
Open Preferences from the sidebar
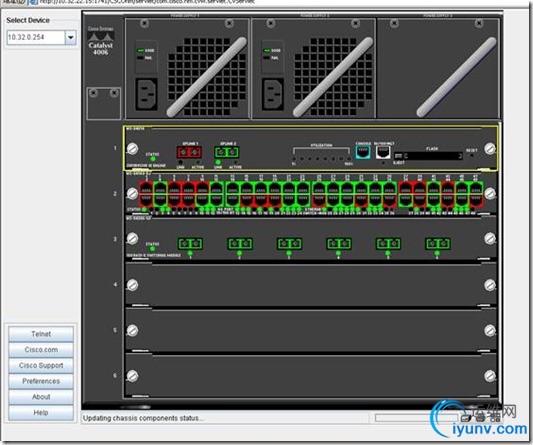coord(41,381)
